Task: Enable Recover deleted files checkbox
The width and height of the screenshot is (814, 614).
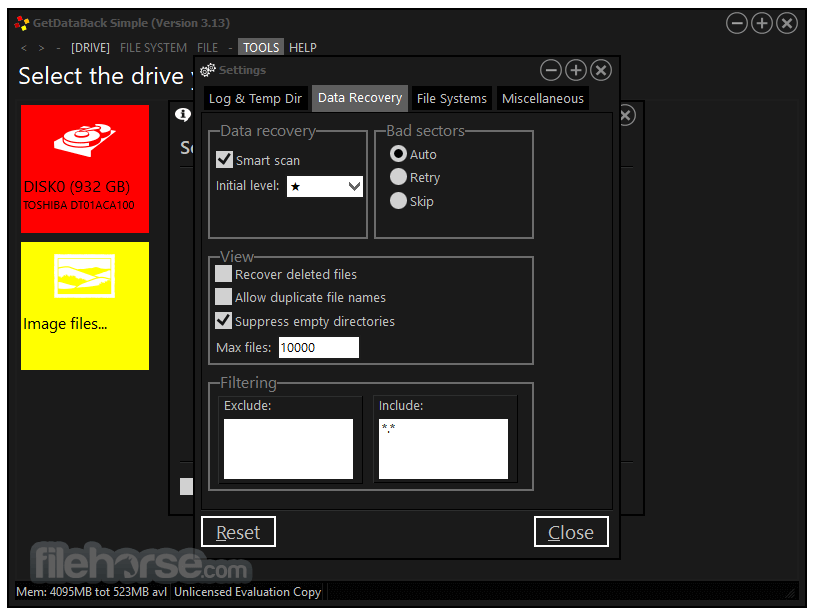Action: pos(223,274)
